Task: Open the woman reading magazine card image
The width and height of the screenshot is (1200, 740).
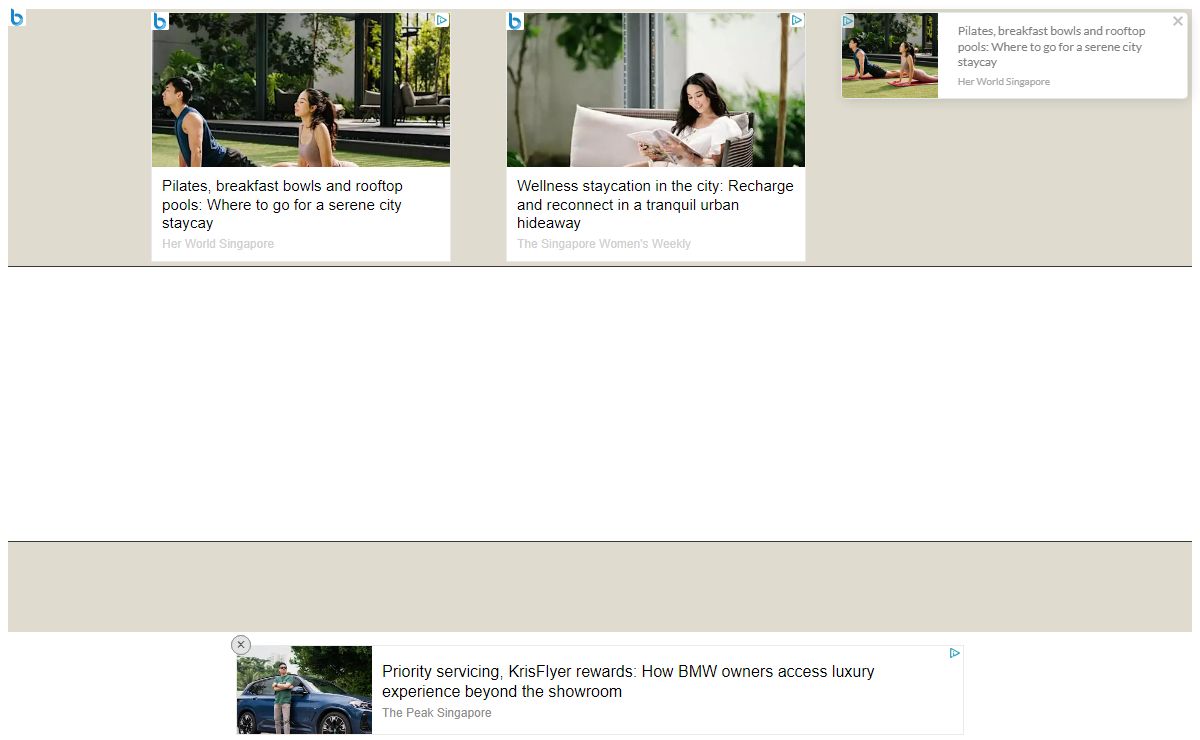Action: click(656, 90)
